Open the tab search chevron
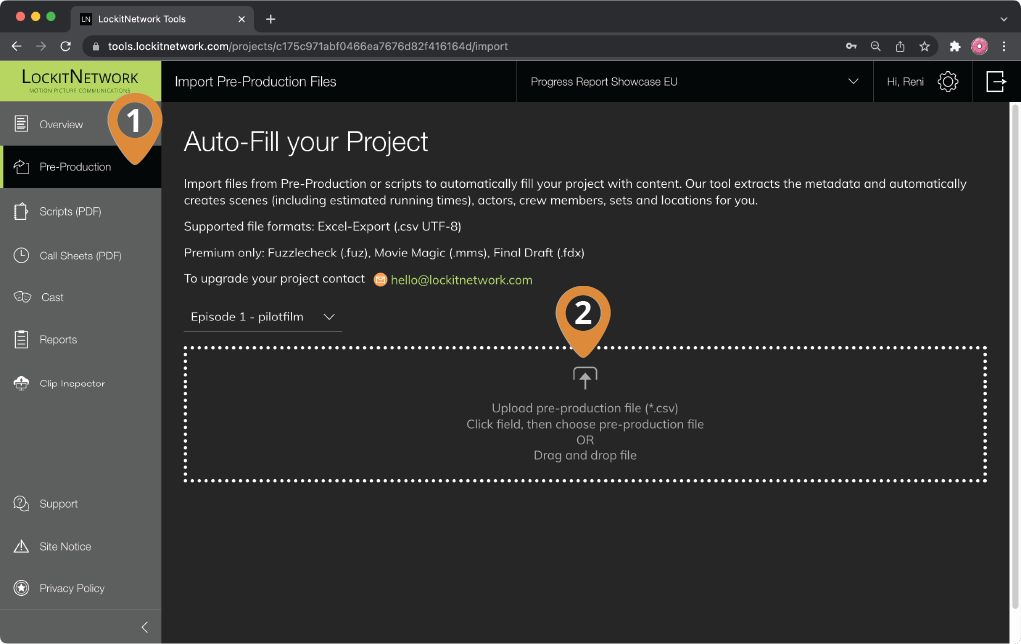 click(1003, 19)
